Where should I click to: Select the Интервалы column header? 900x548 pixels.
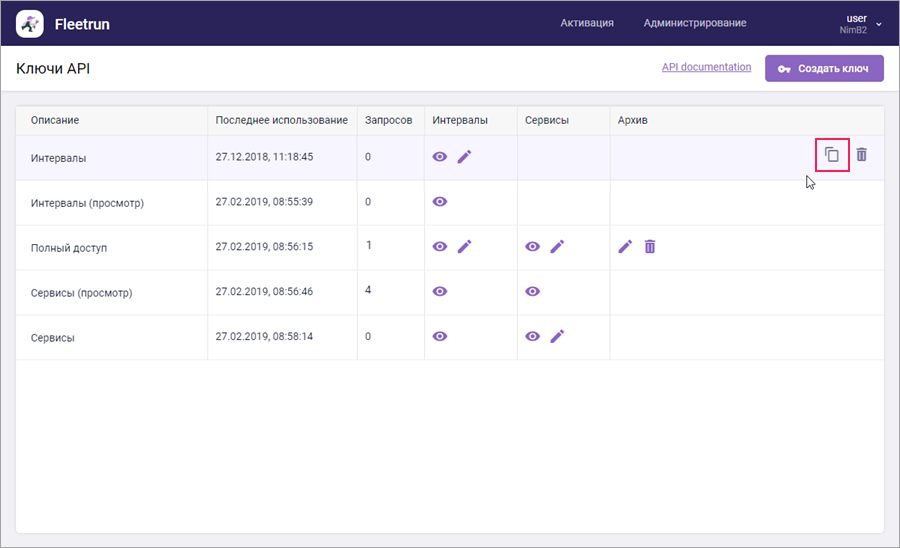(460, 120)
